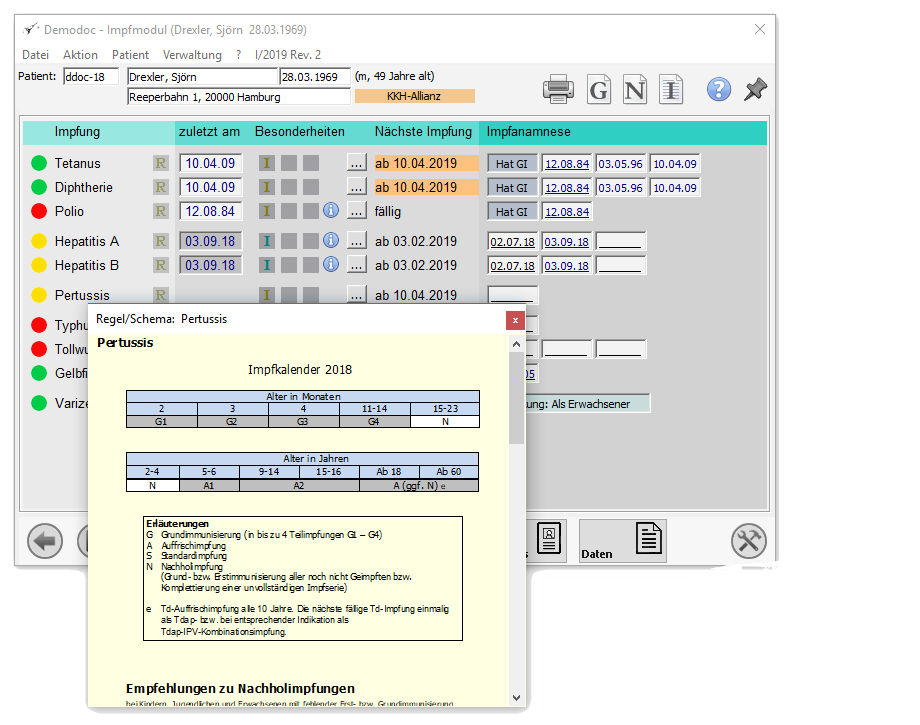Toggle the R marker for Tetanus
The image size is (920, 725).
pos(160,163)
